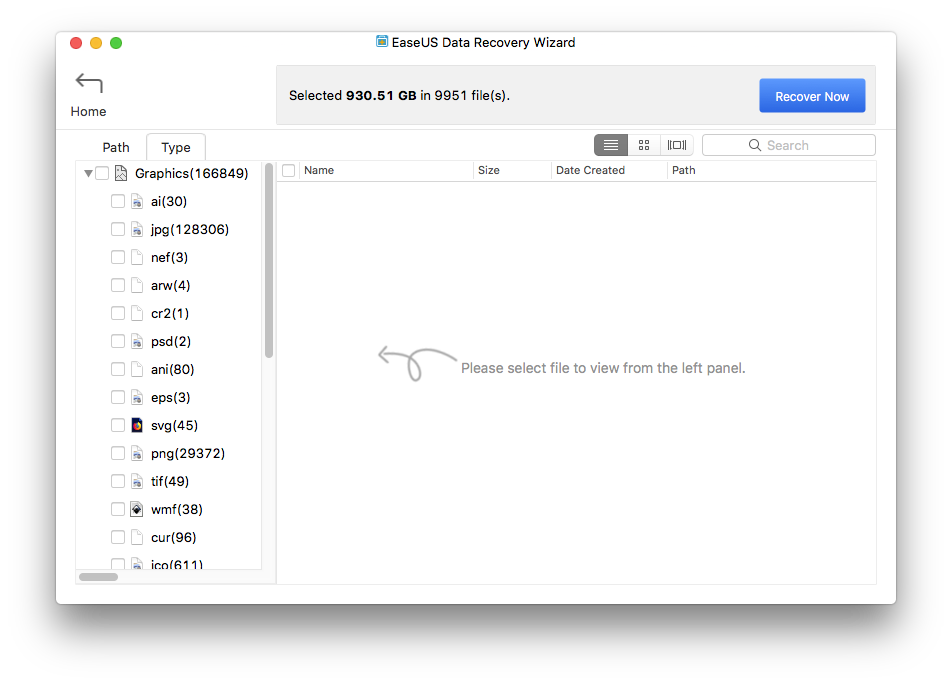The height and width of the screenshot is (684, 952).
Task: Click the Home label
Action: [89, 112]
